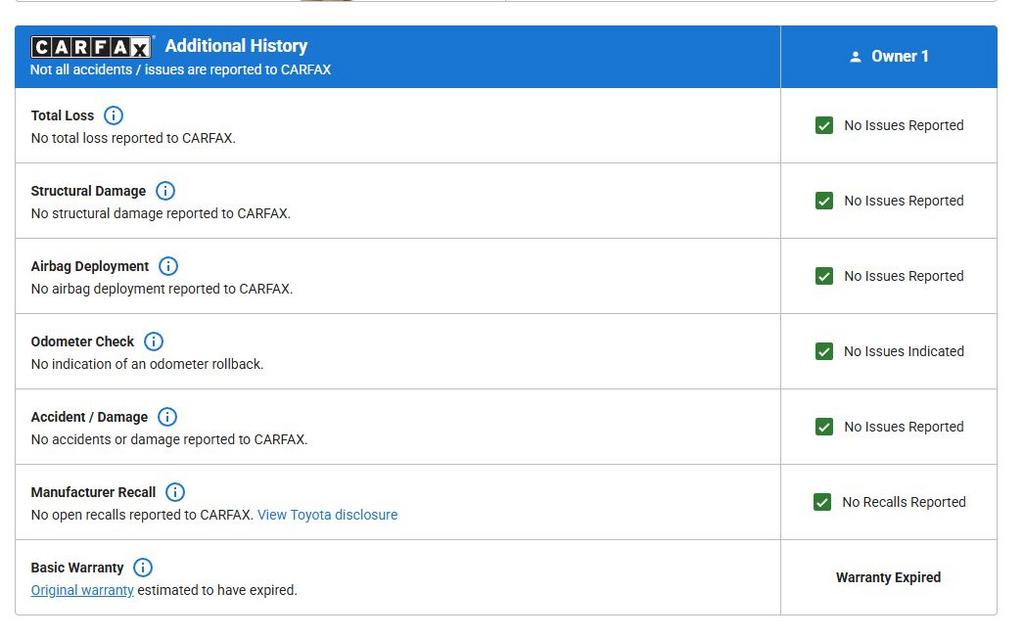Click the Owner 1 person icon
This screenshot has width=1024, height=637.
pyautogui.click(x=855, y=57)
